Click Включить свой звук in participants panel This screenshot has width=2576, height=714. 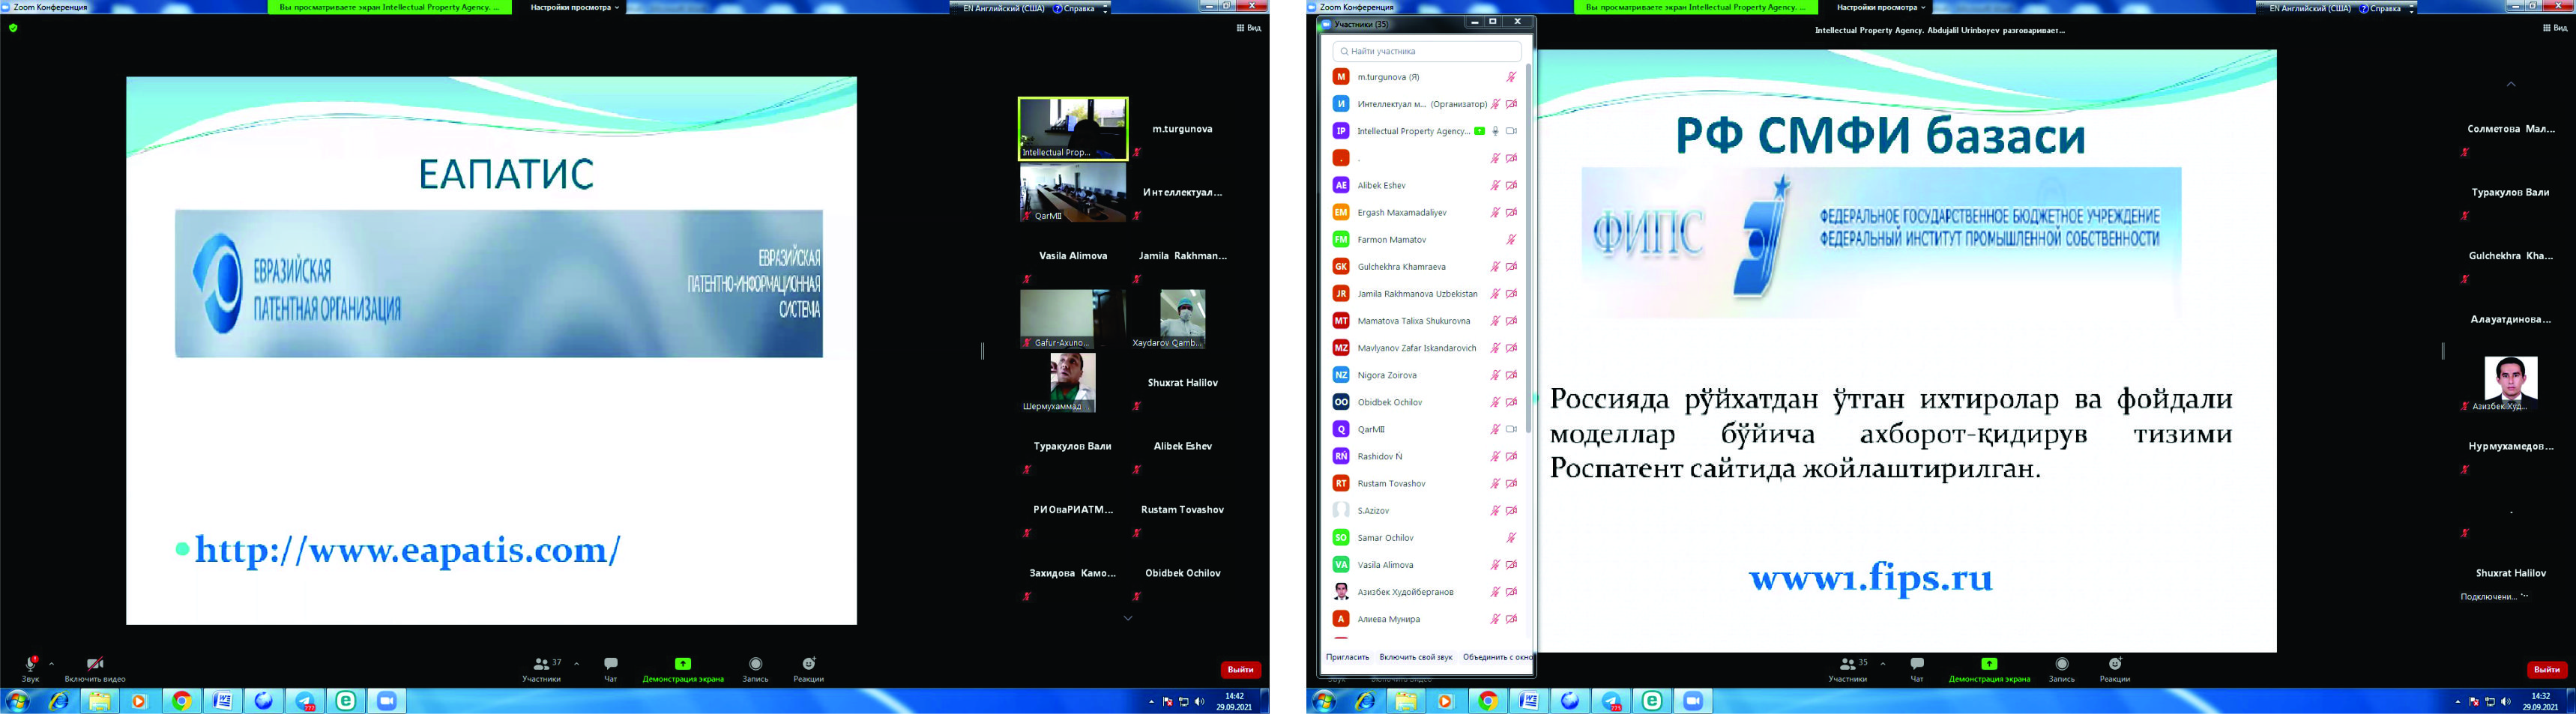click(1415, 657)
